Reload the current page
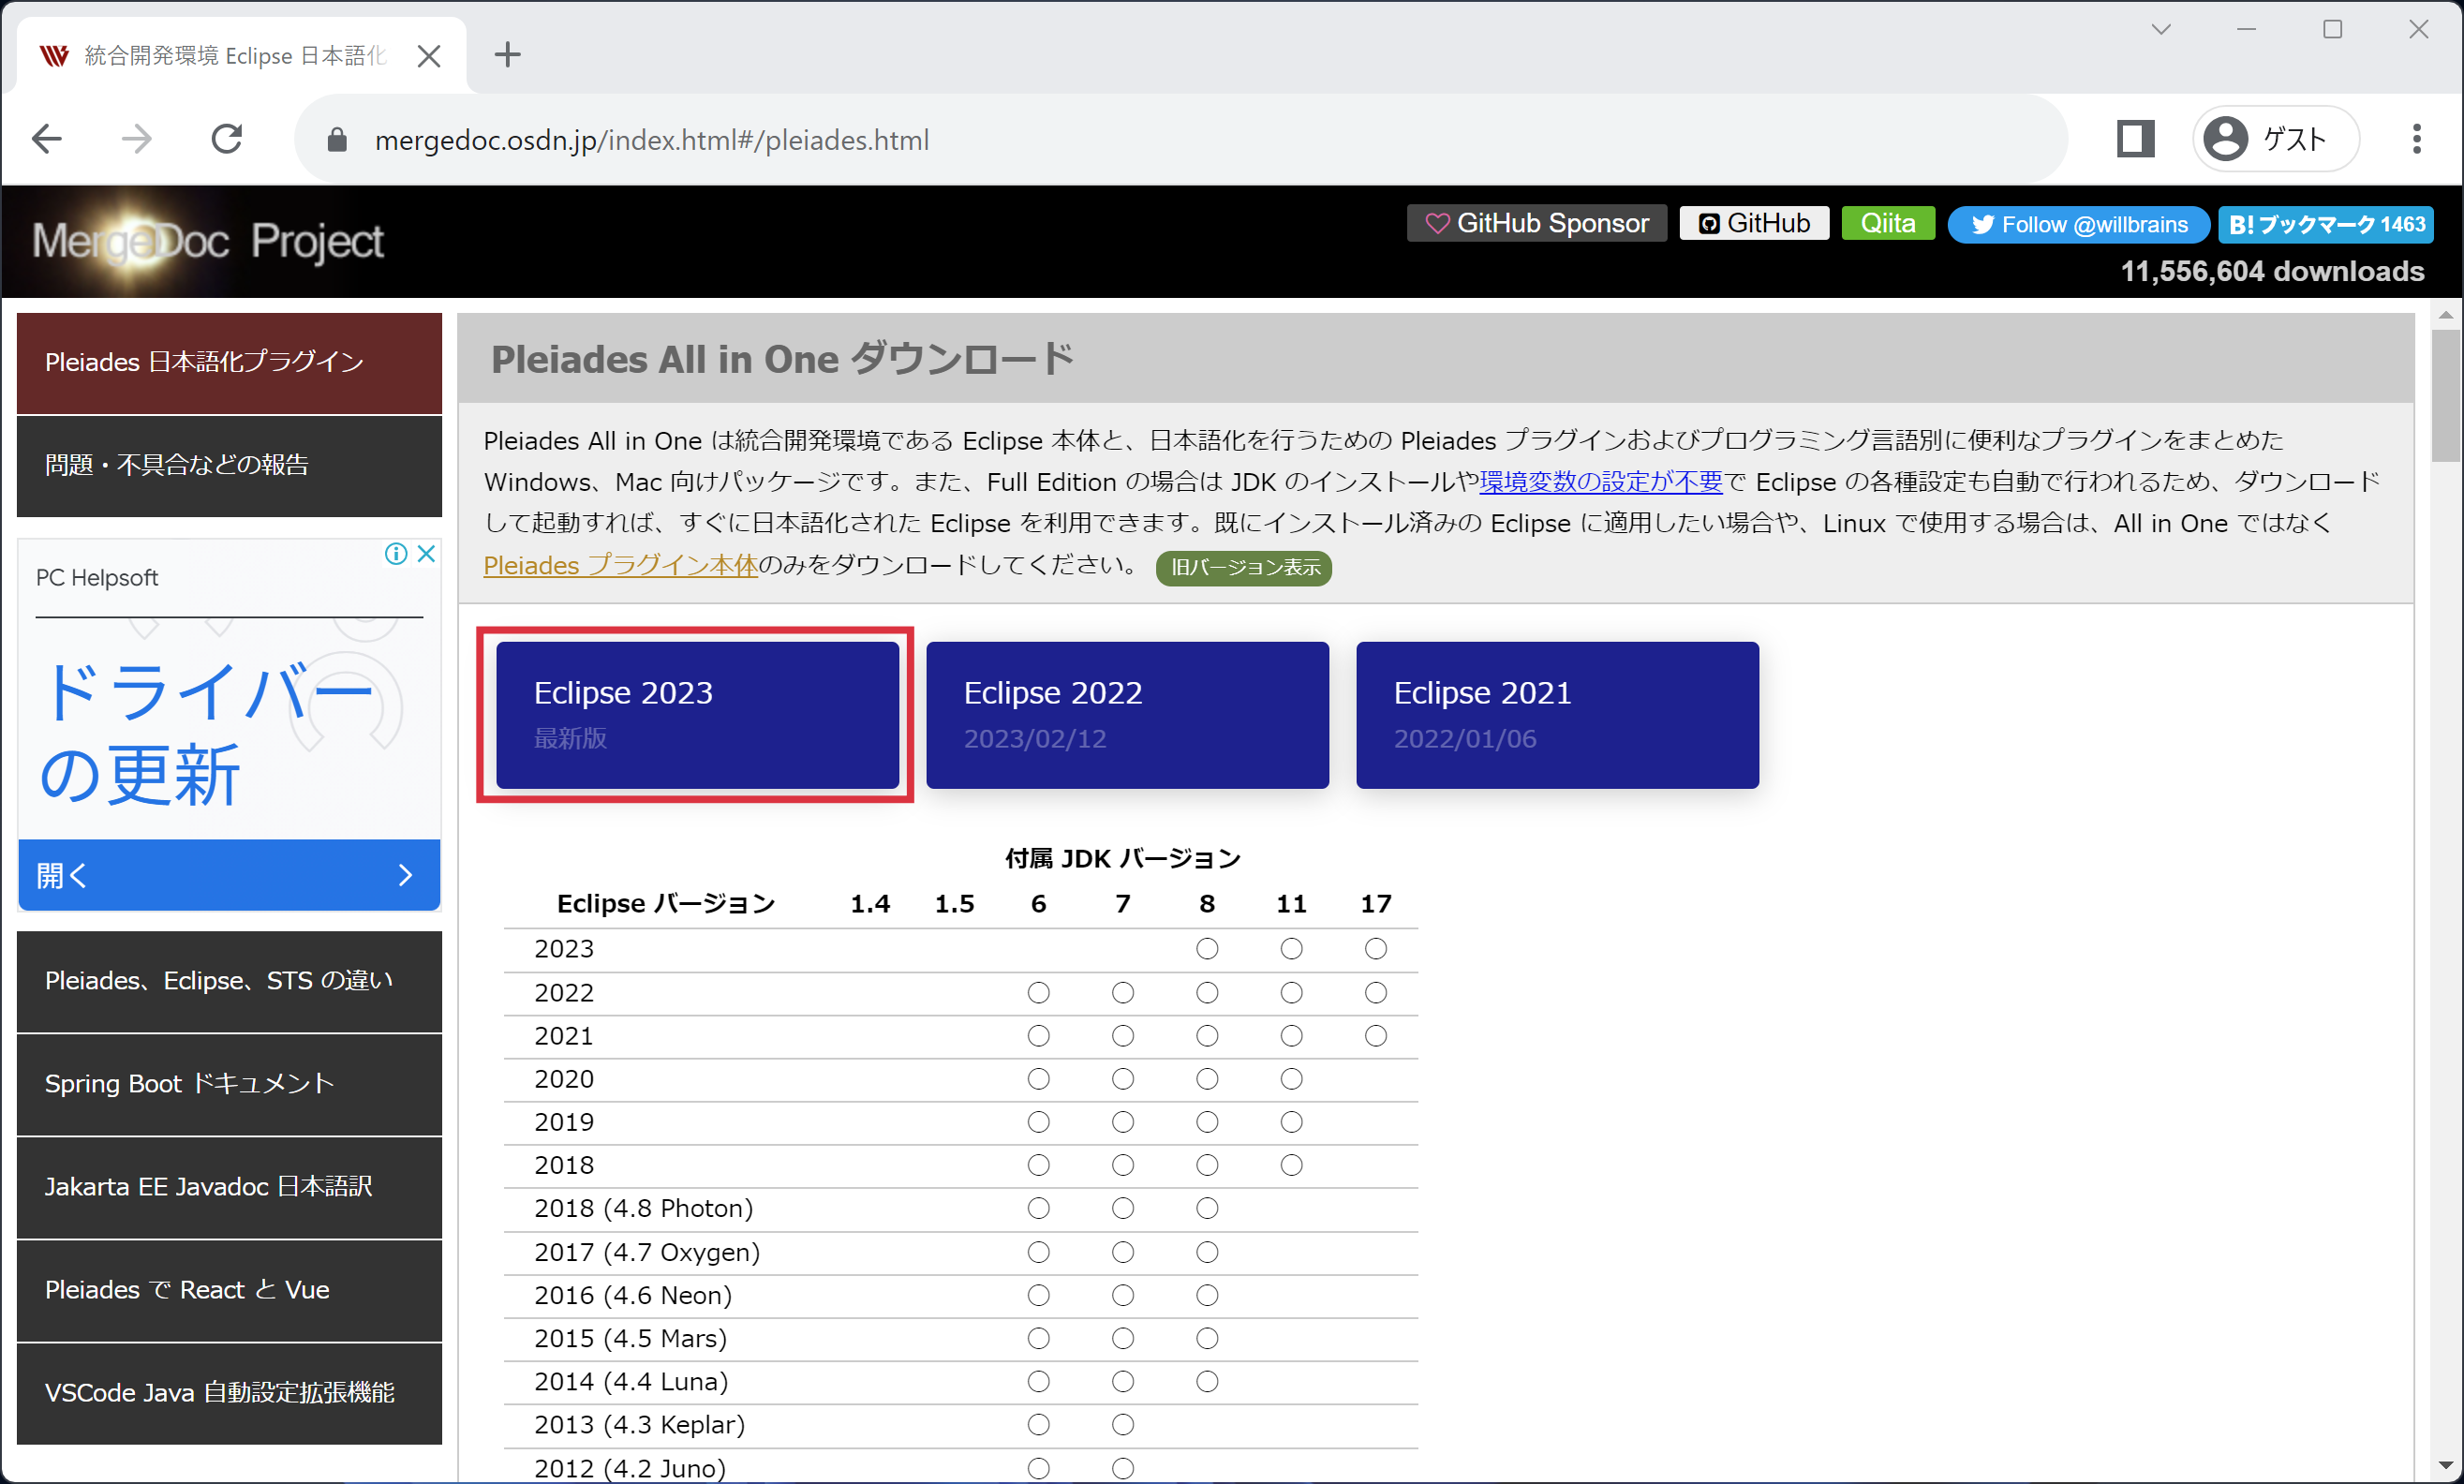The image size is (2464, 1484). click(227, 139)
